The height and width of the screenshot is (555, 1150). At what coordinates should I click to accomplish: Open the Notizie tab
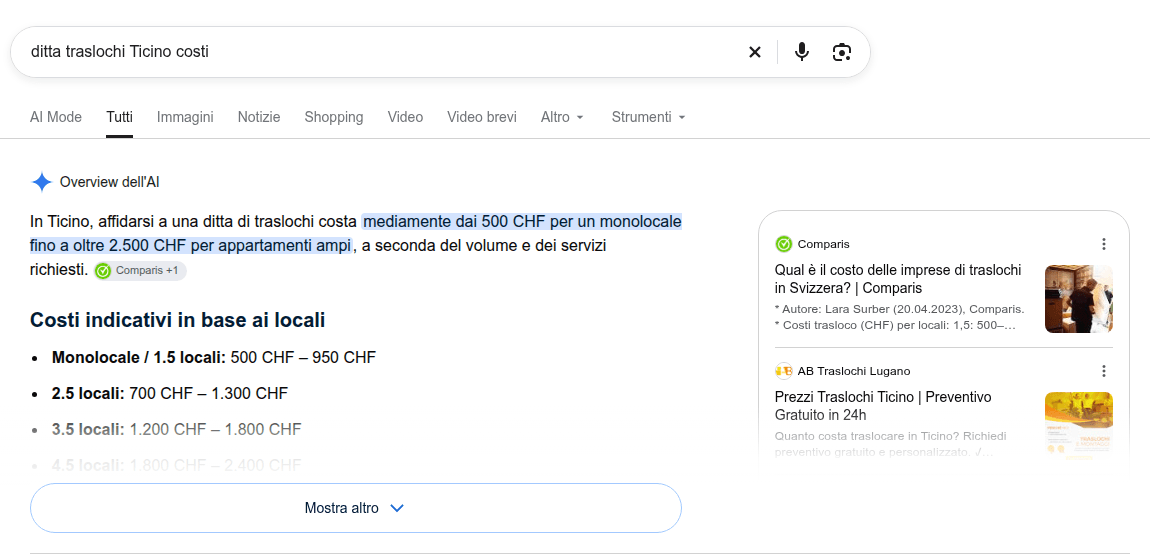point(259,117)
